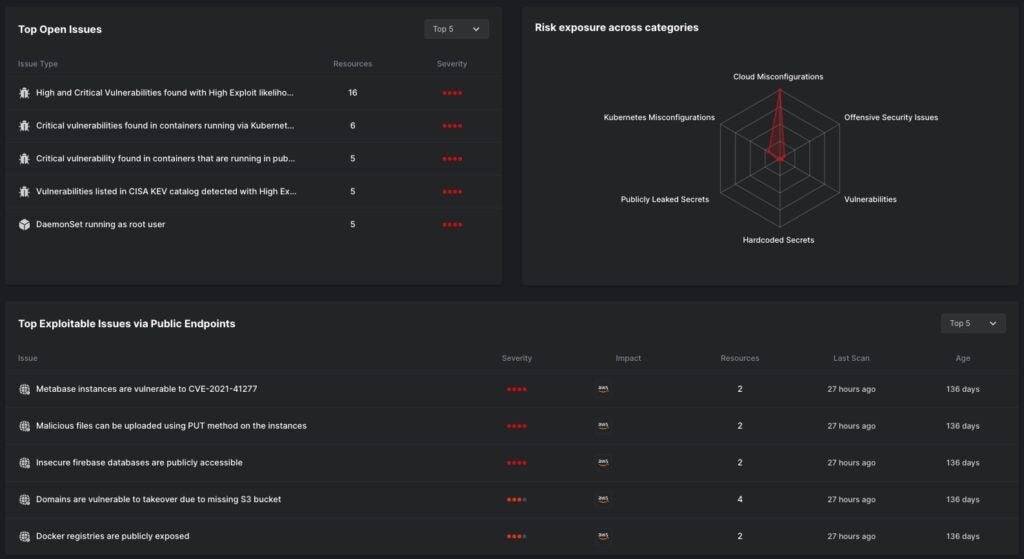Open Critical vulnerabilities in containers via Kubernetes issue

point(165,126)
